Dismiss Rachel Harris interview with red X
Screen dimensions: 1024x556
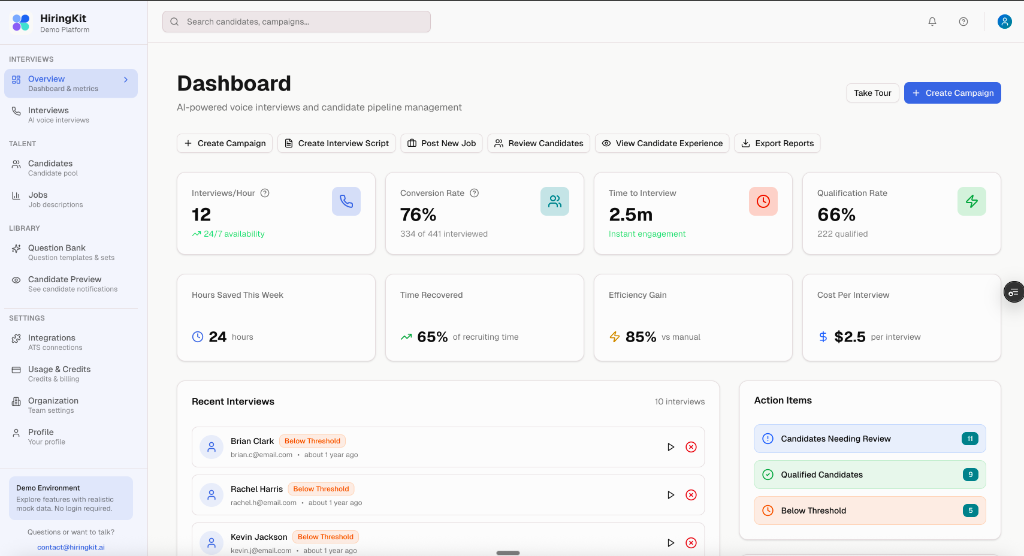(691, 495)
